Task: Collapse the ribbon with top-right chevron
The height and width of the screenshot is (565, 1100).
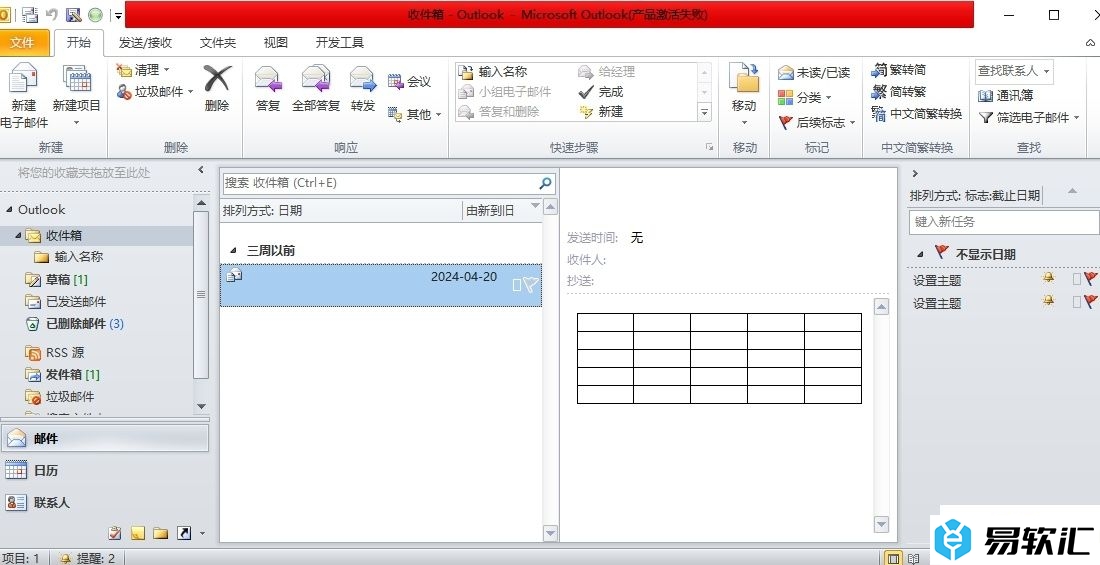Action: click(x=1089, y=43)
